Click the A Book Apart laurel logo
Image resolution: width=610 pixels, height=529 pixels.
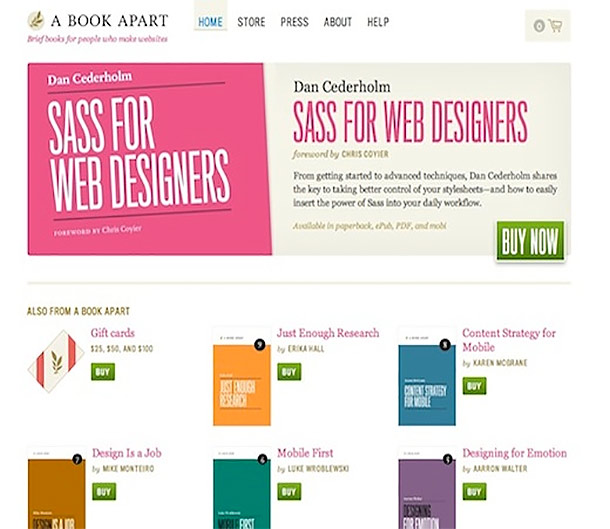pyautogui.click(x=36, y=21)
